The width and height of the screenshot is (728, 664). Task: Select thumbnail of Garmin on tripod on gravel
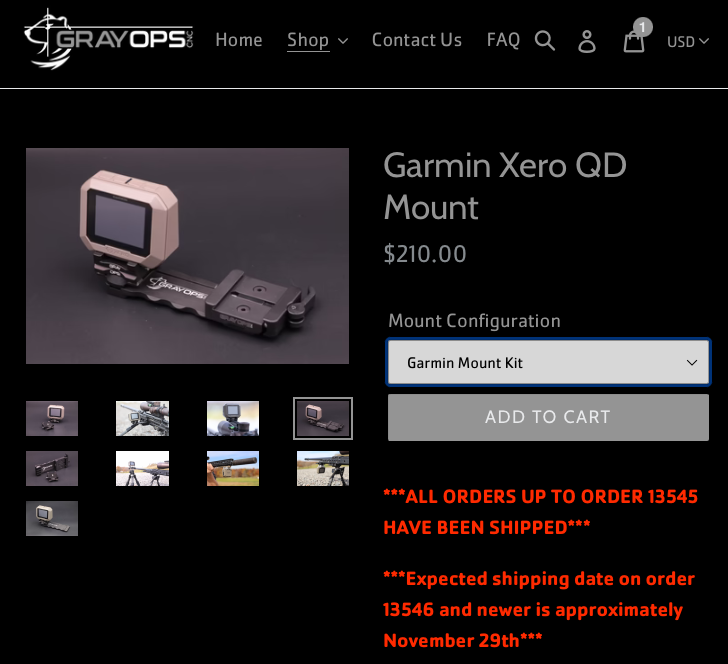[x=143, y=469]
